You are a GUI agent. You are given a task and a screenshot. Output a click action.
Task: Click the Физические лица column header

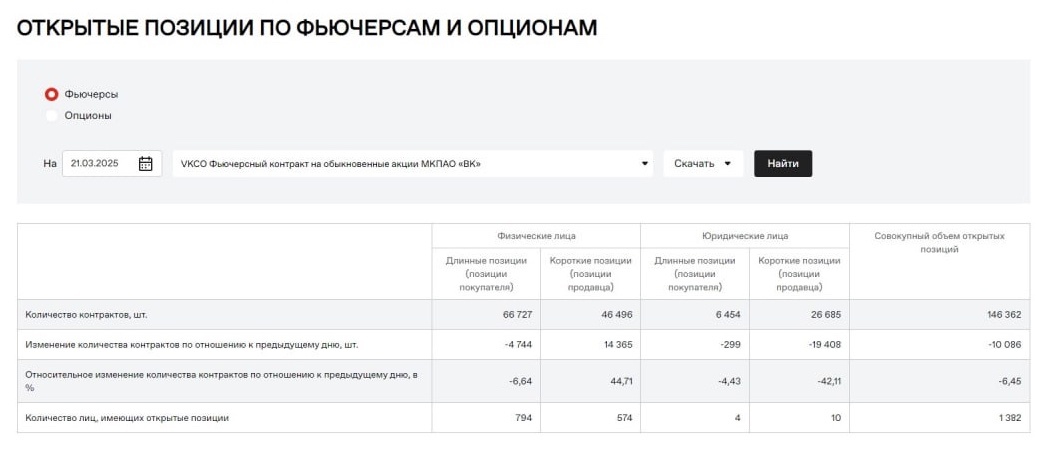click(536, 236)
